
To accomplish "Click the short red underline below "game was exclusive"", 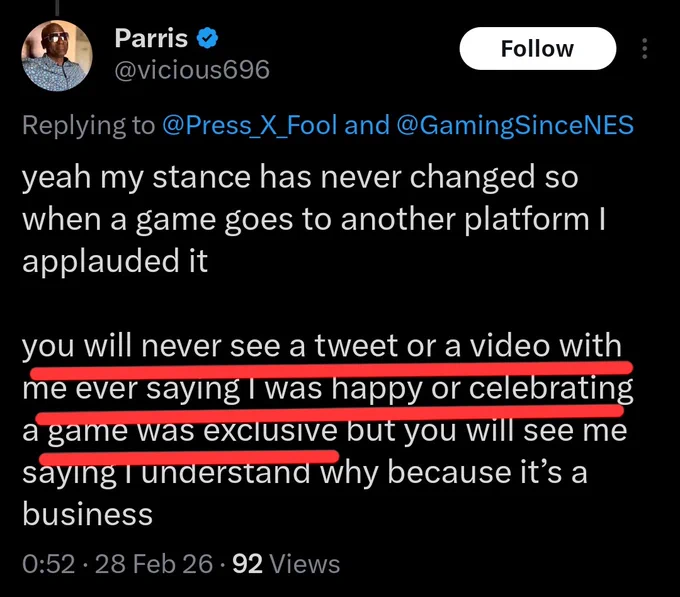I will 189,457.
